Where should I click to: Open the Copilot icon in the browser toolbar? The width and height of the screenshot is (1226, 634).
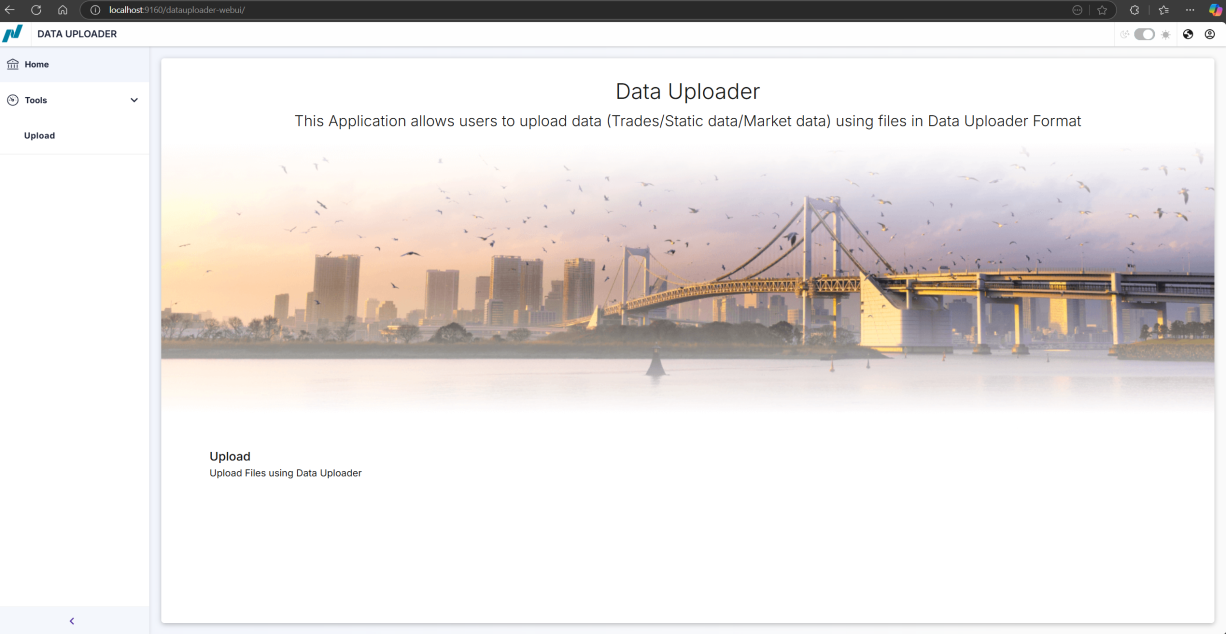point(1215,10)
